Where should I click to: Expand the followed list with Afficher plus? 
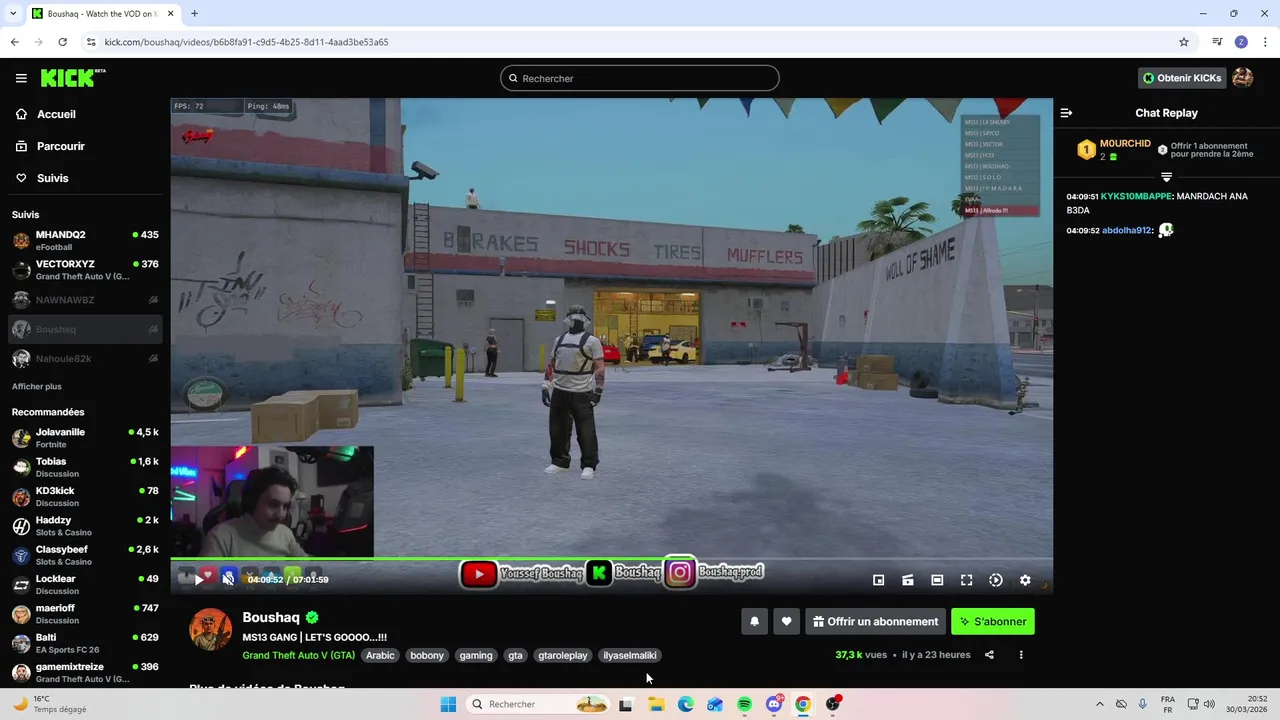[36, 386]
